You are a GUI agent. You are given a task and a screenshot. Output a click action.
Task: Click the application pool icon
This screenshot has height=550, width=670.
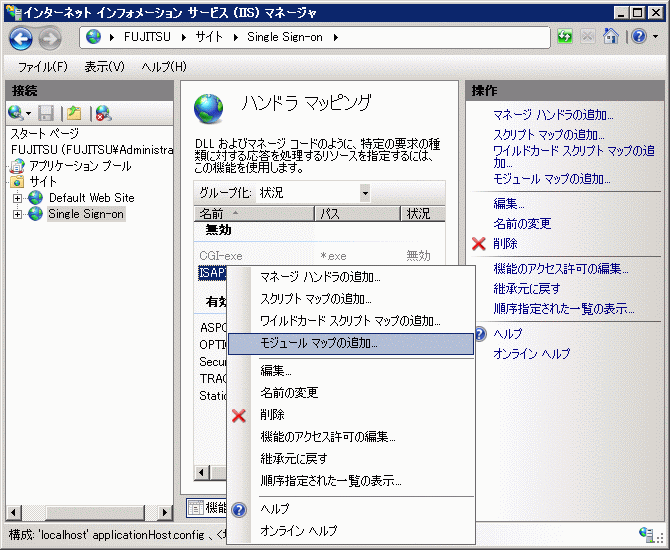(18, 166)
